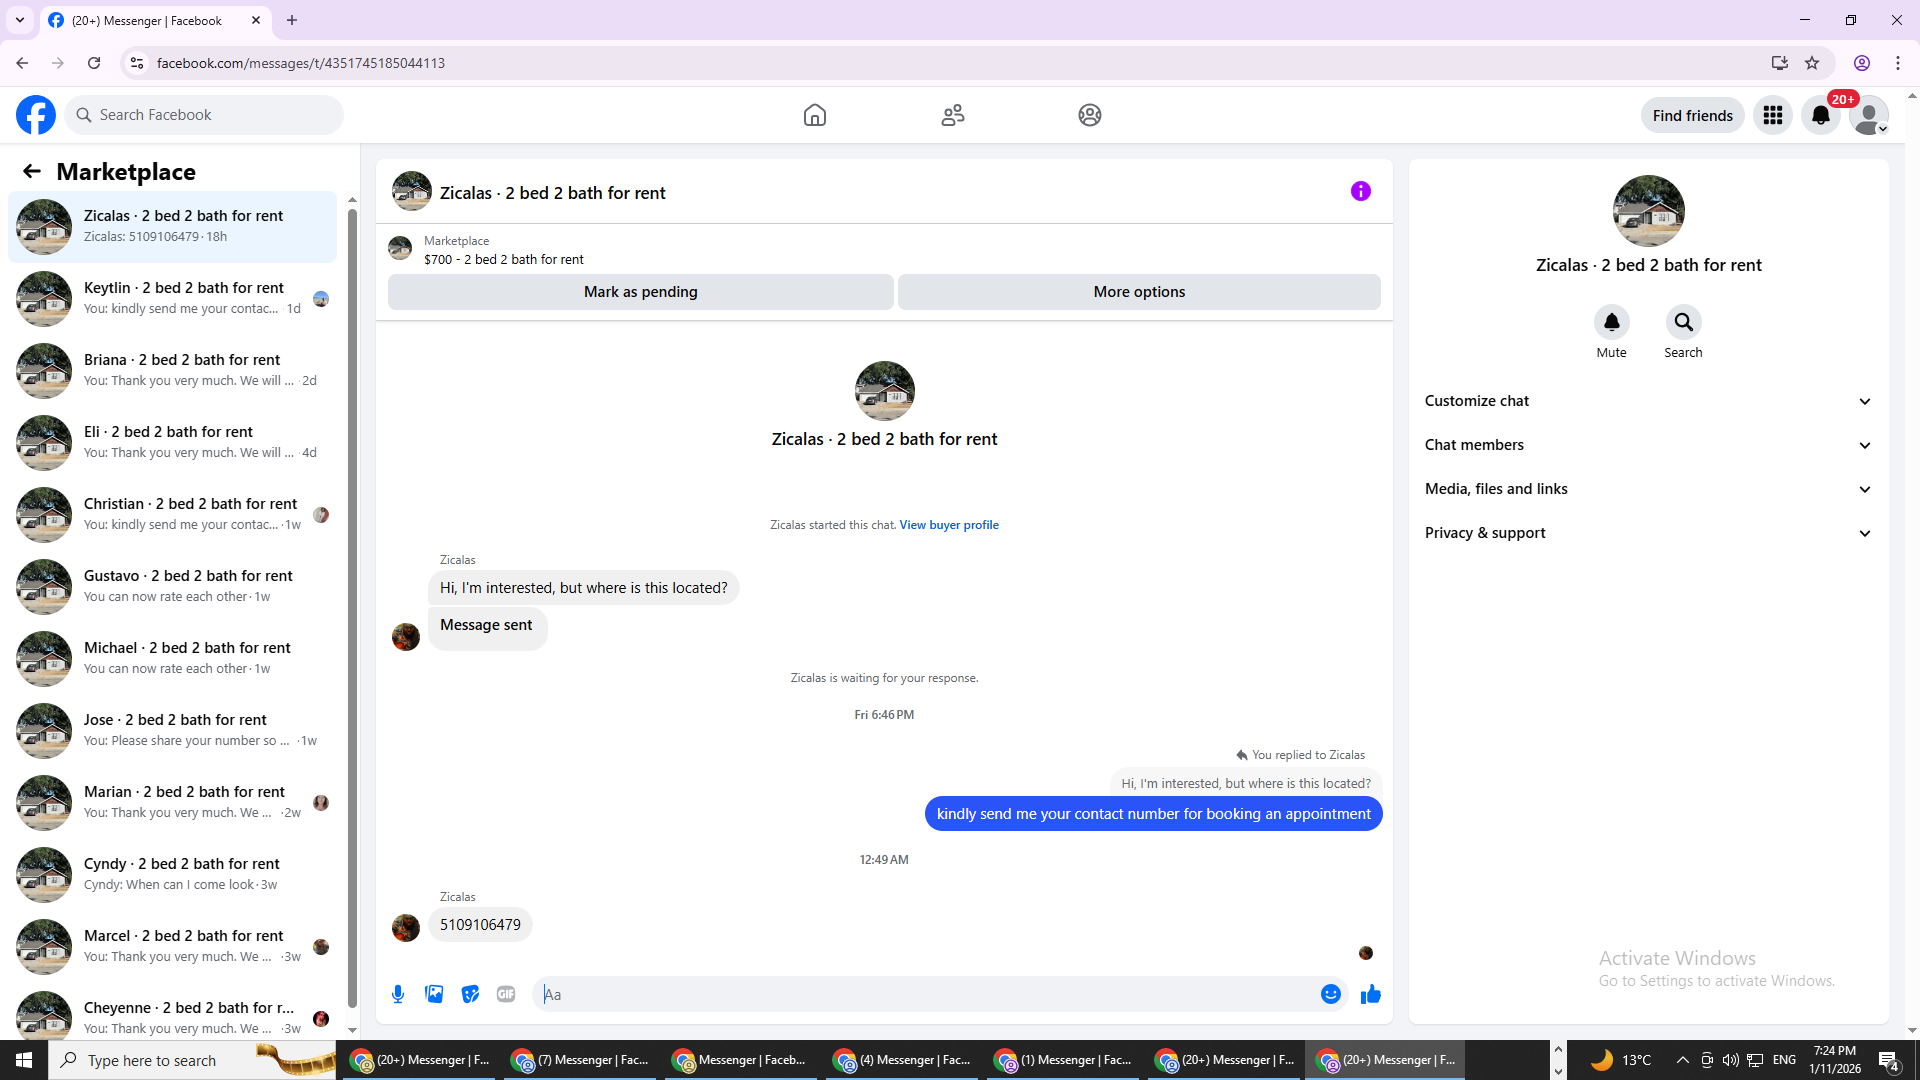
Task: Install app icon in the address bar
Action: (1780, 63)
